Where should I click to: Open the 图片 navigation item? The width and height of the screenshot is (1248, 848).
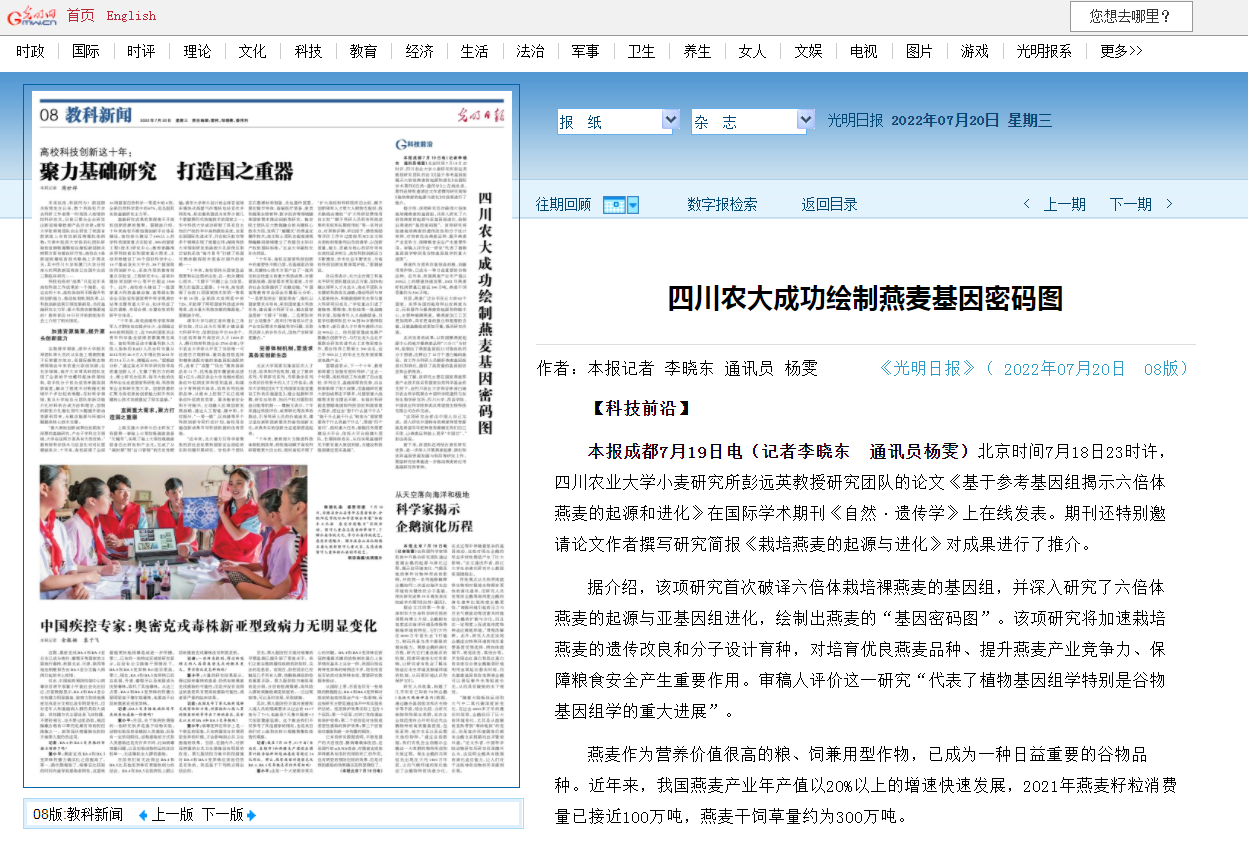919,51
